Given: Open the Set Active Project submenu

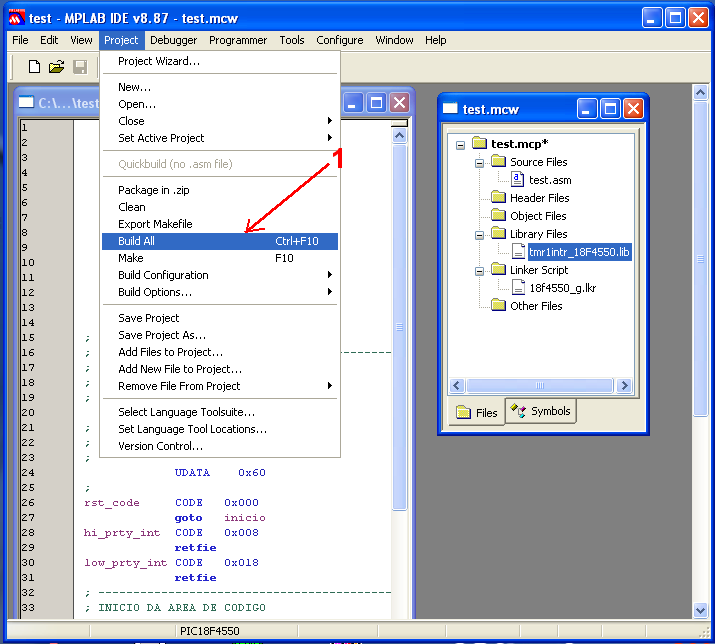Looking at the screenshot, I should (x=220, y=138).
